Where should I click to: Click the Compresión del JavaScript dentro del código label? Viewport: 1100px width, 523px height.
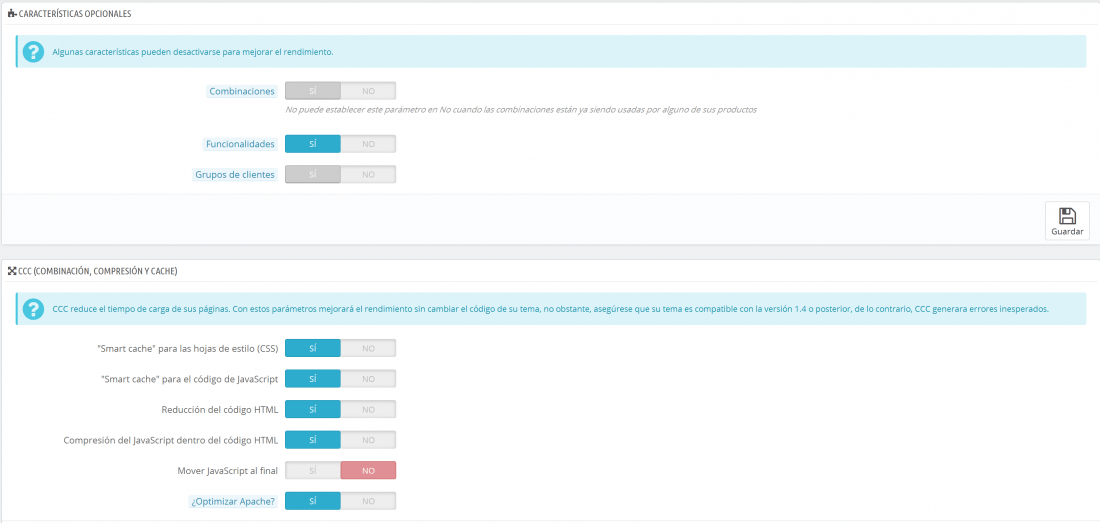tap(170, 440)
